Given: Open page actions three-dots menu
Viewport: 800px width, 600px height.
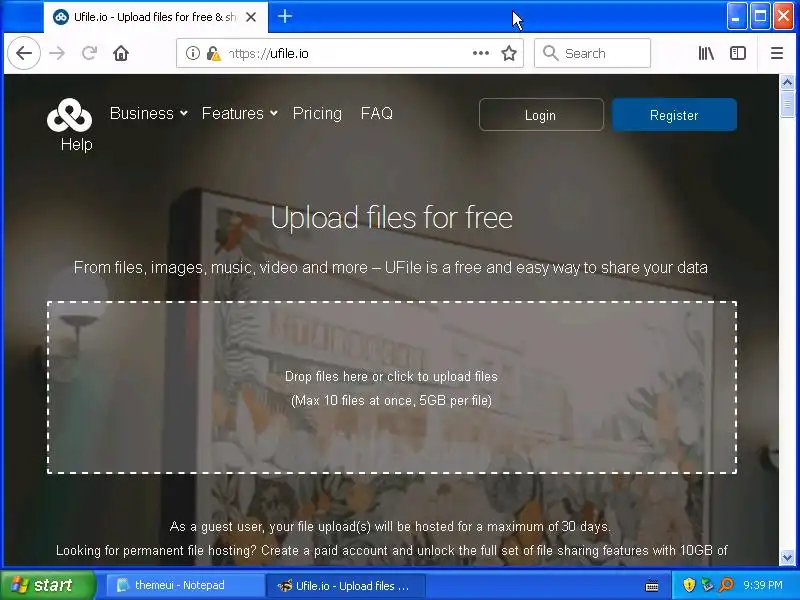Looking at the screenshot, I should (481, 53).
